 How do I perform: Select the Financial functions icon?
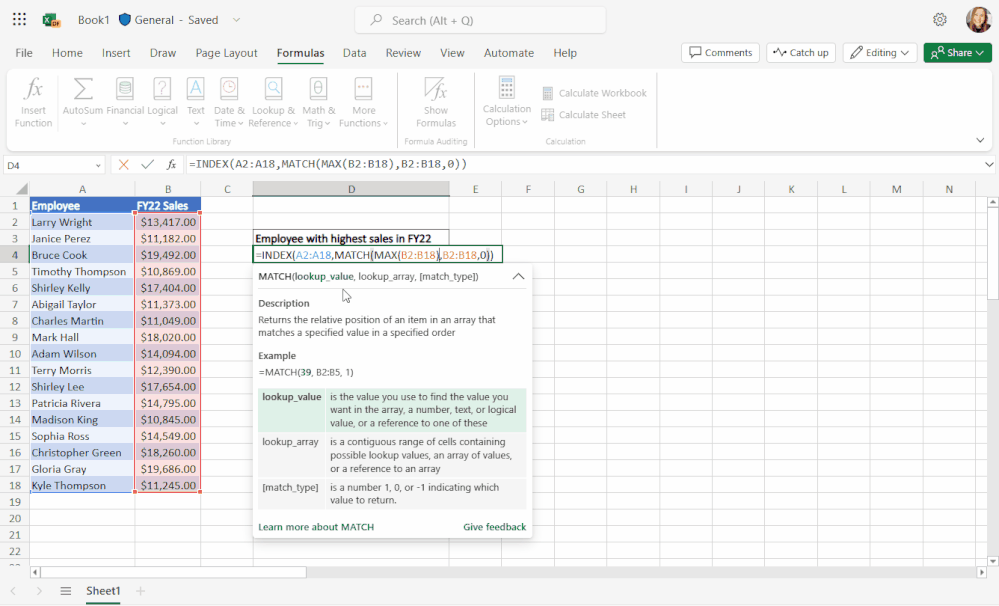[125, 100]
